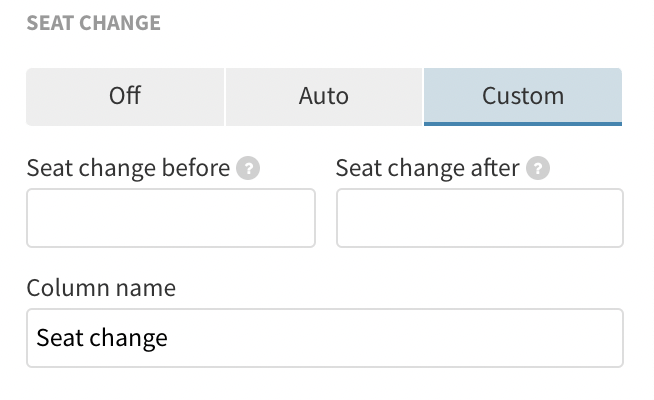The width and height of the screenshot is (654, 400).
Task: Open help tooltip for Seat change before
Action: click(248, 169)
